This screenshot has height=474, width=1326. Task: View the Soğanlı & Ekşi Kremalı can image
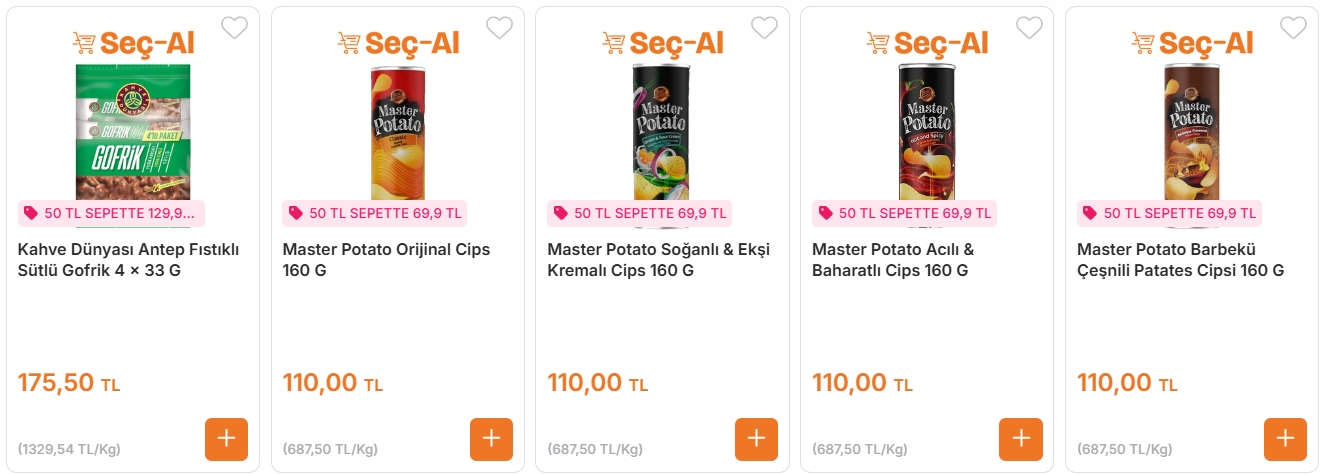662,130
